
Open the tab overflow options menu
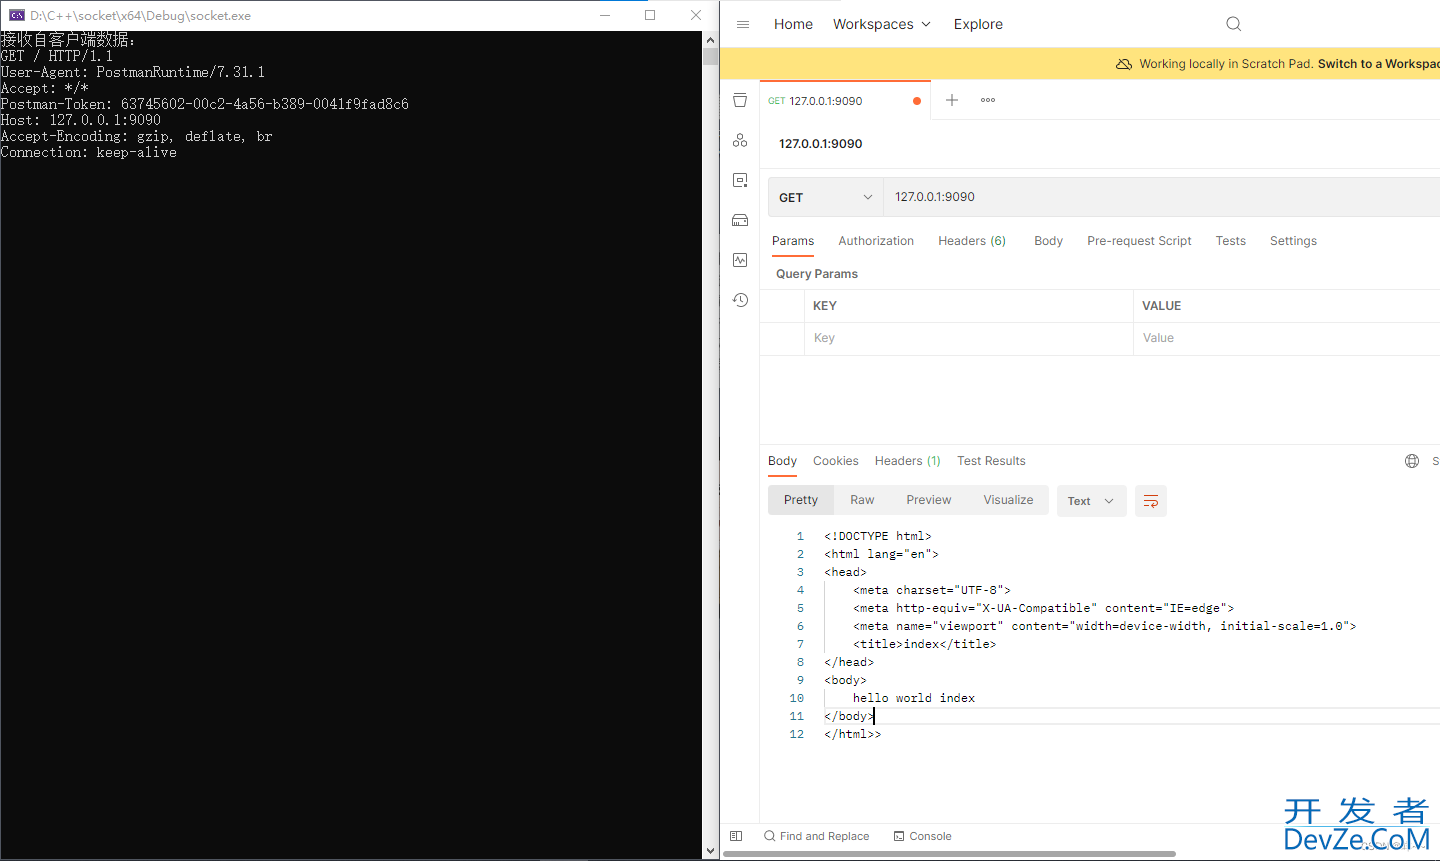pyautogui.click(x=988, y=100)
